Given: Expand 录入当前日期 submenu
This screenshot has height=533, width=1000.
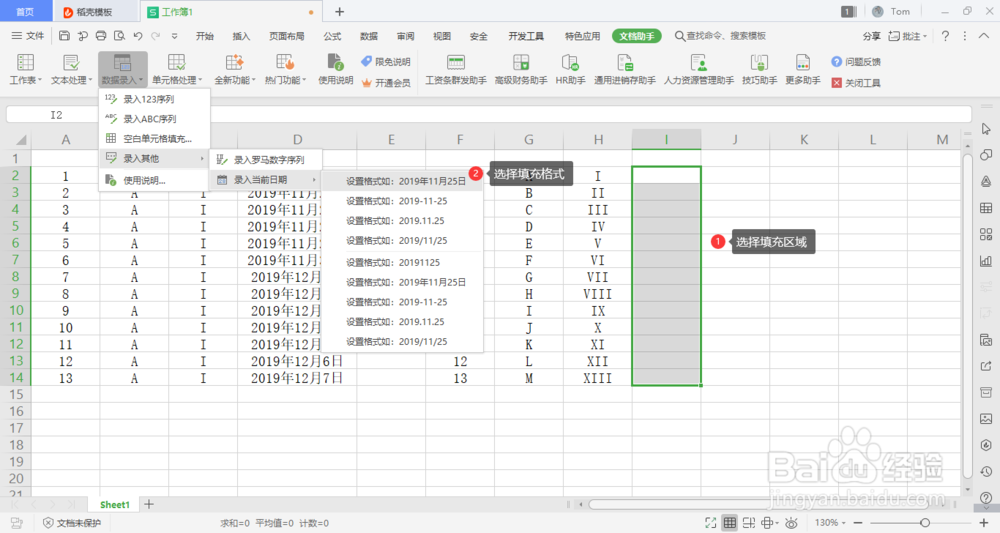Looking at the screenshot, I should 266,180.
